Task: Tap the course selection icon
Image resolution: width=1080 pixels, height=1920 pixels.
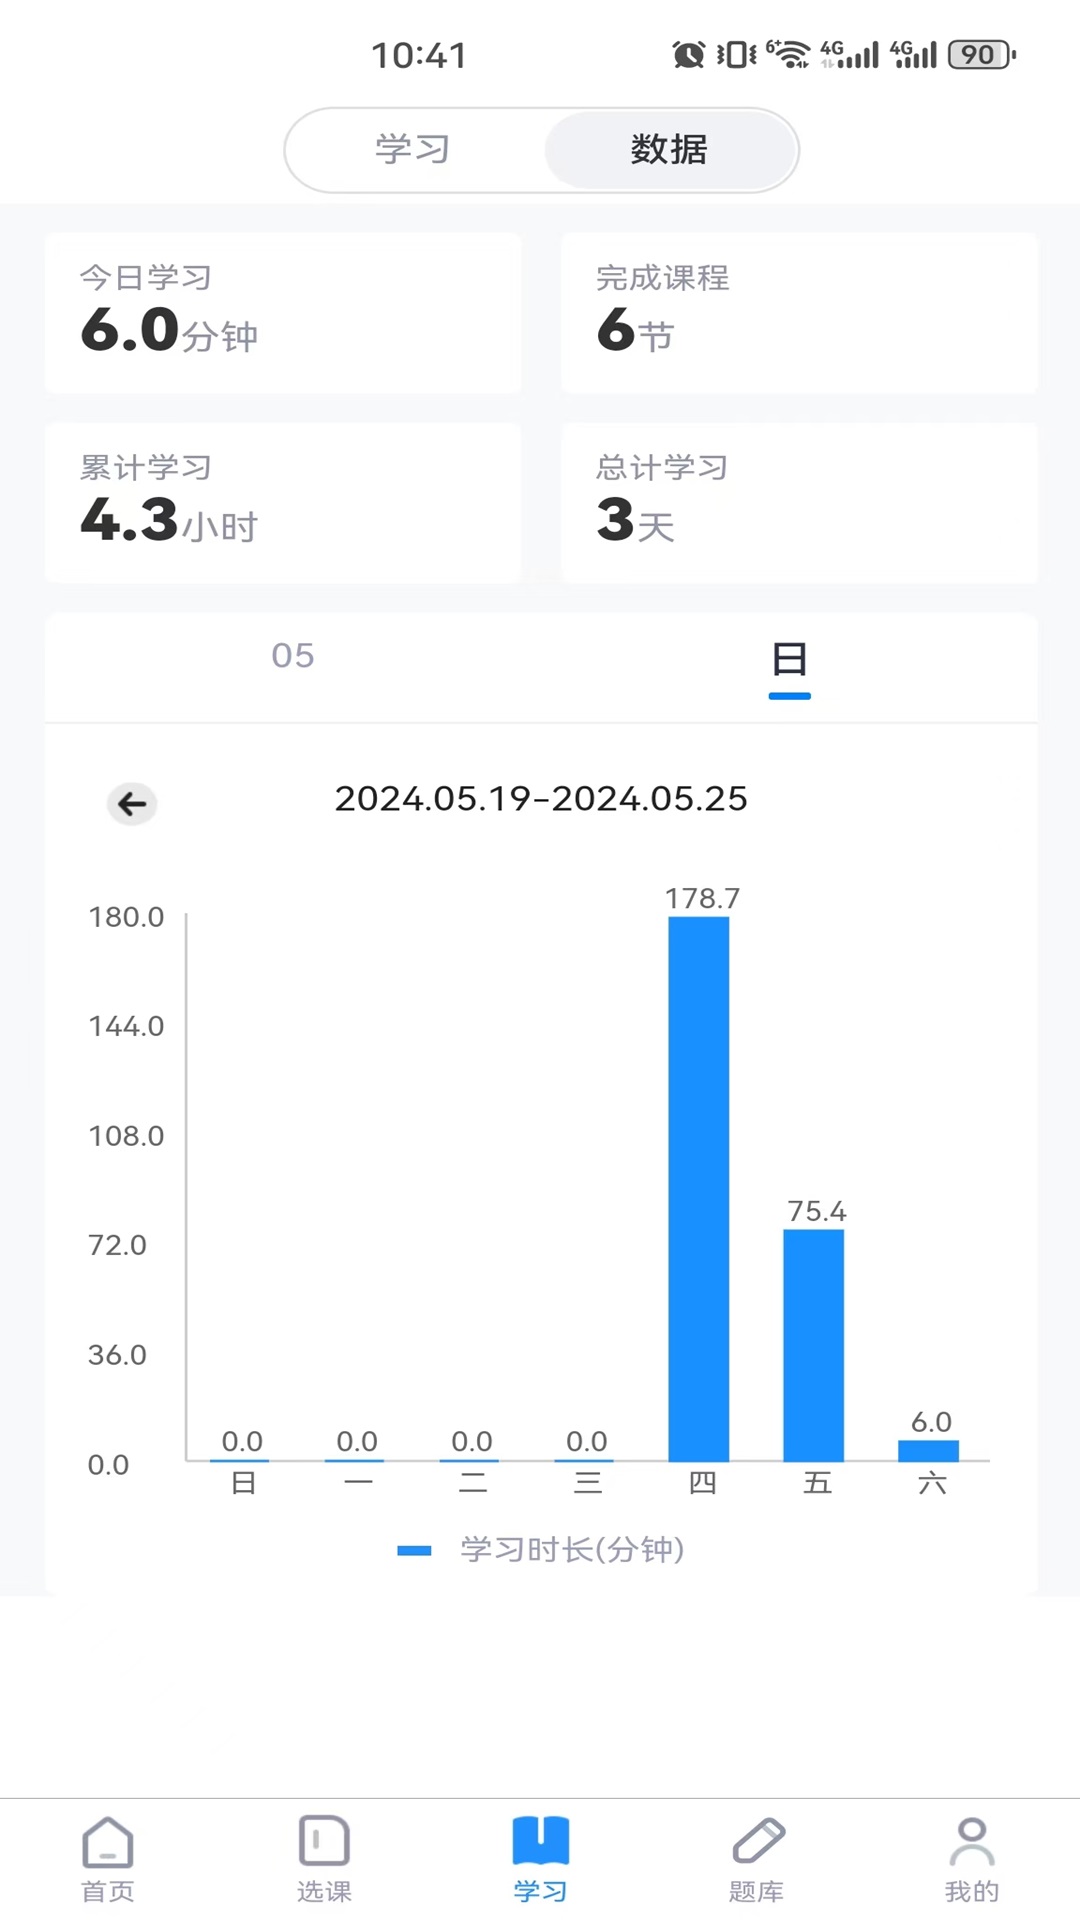Action: [x=324, y=1842]
